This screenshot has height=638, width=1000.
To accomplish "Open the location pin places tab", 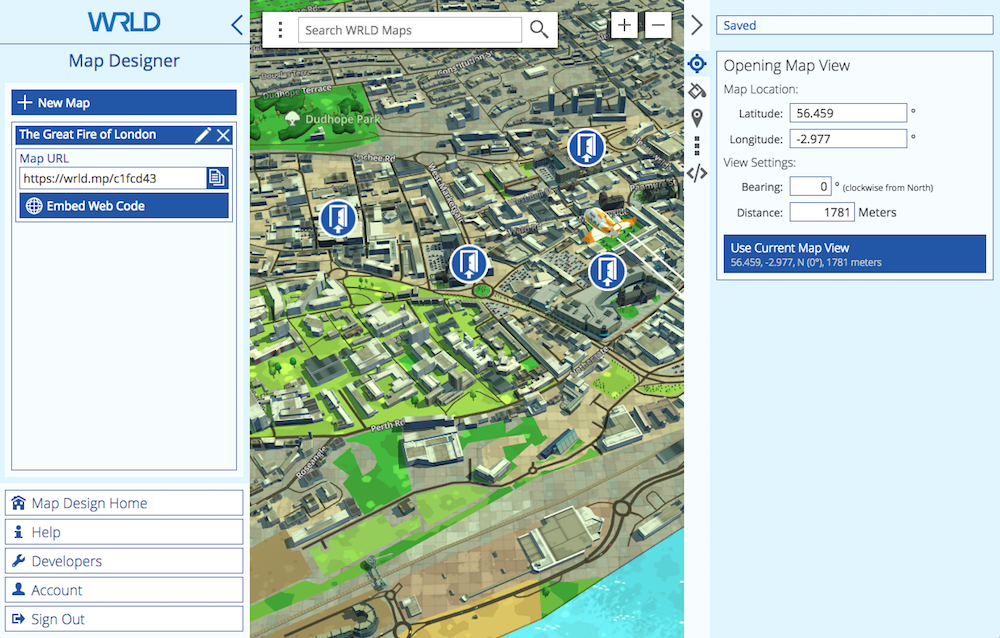I will (697, 118).
